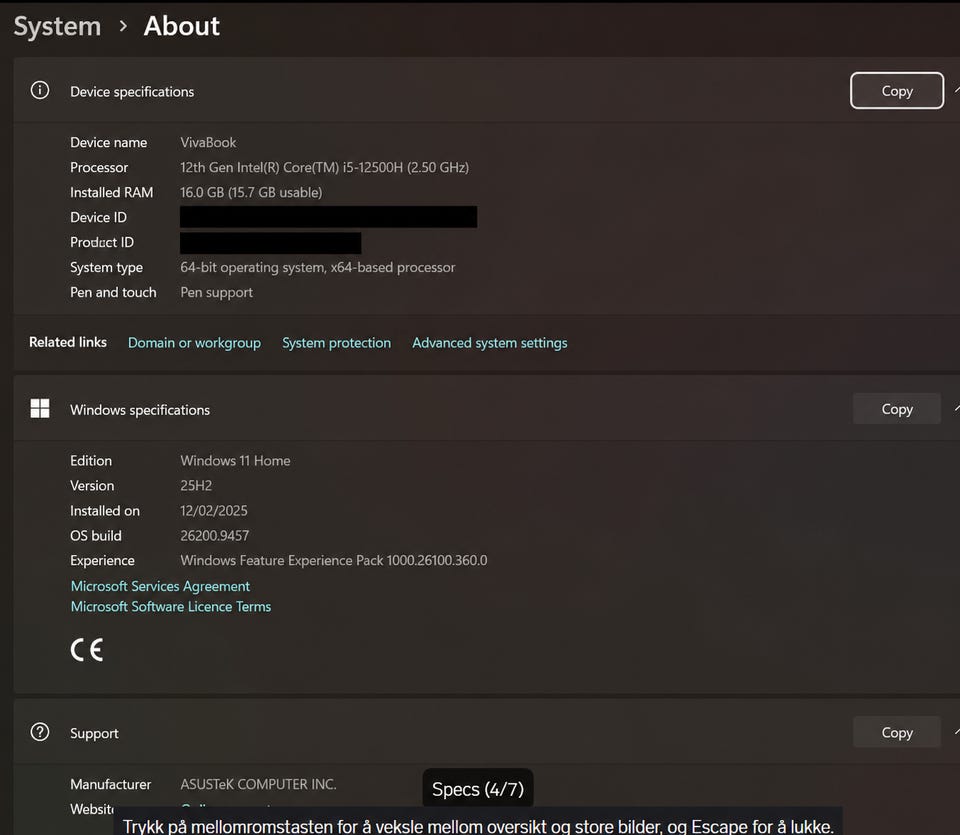Select the OS build 26200.9457

pyautogui.click(x=214, y=536)
